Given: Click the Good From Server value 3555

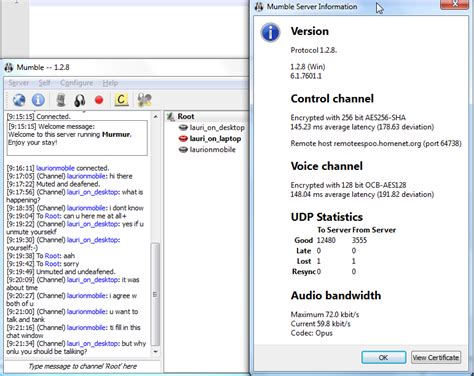Looking at the screenshot, I should tap(359, 240).
